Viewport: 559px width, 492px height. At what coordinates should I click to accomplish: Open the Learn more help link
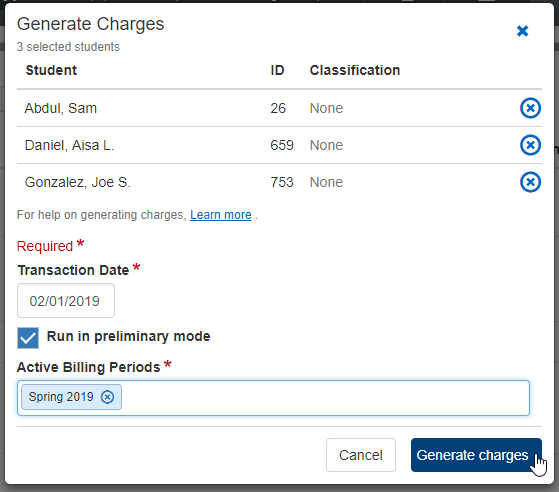tap(221, 215)
